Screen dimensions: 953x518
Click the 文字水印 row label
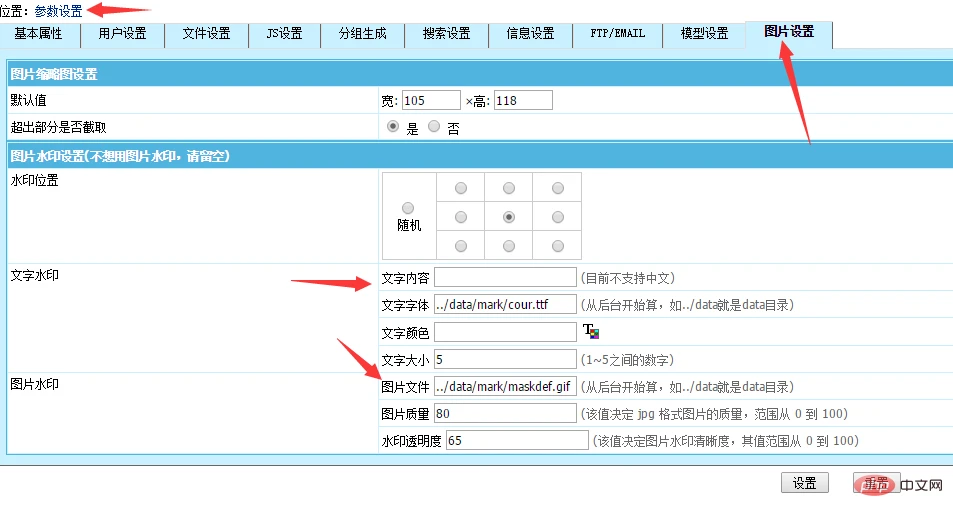tap(35, 275)
